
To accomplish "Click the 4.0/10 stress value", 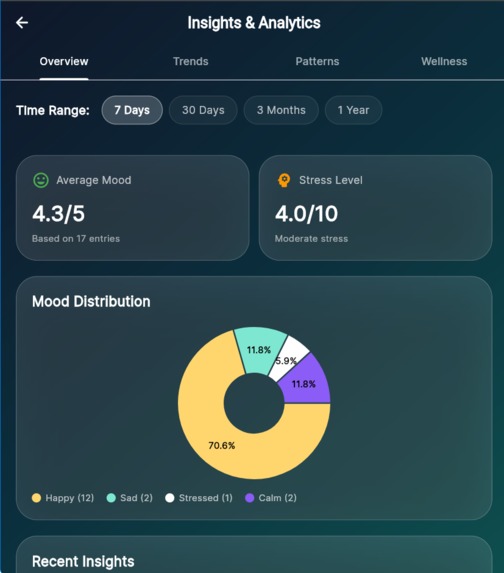I will (307, 214).
